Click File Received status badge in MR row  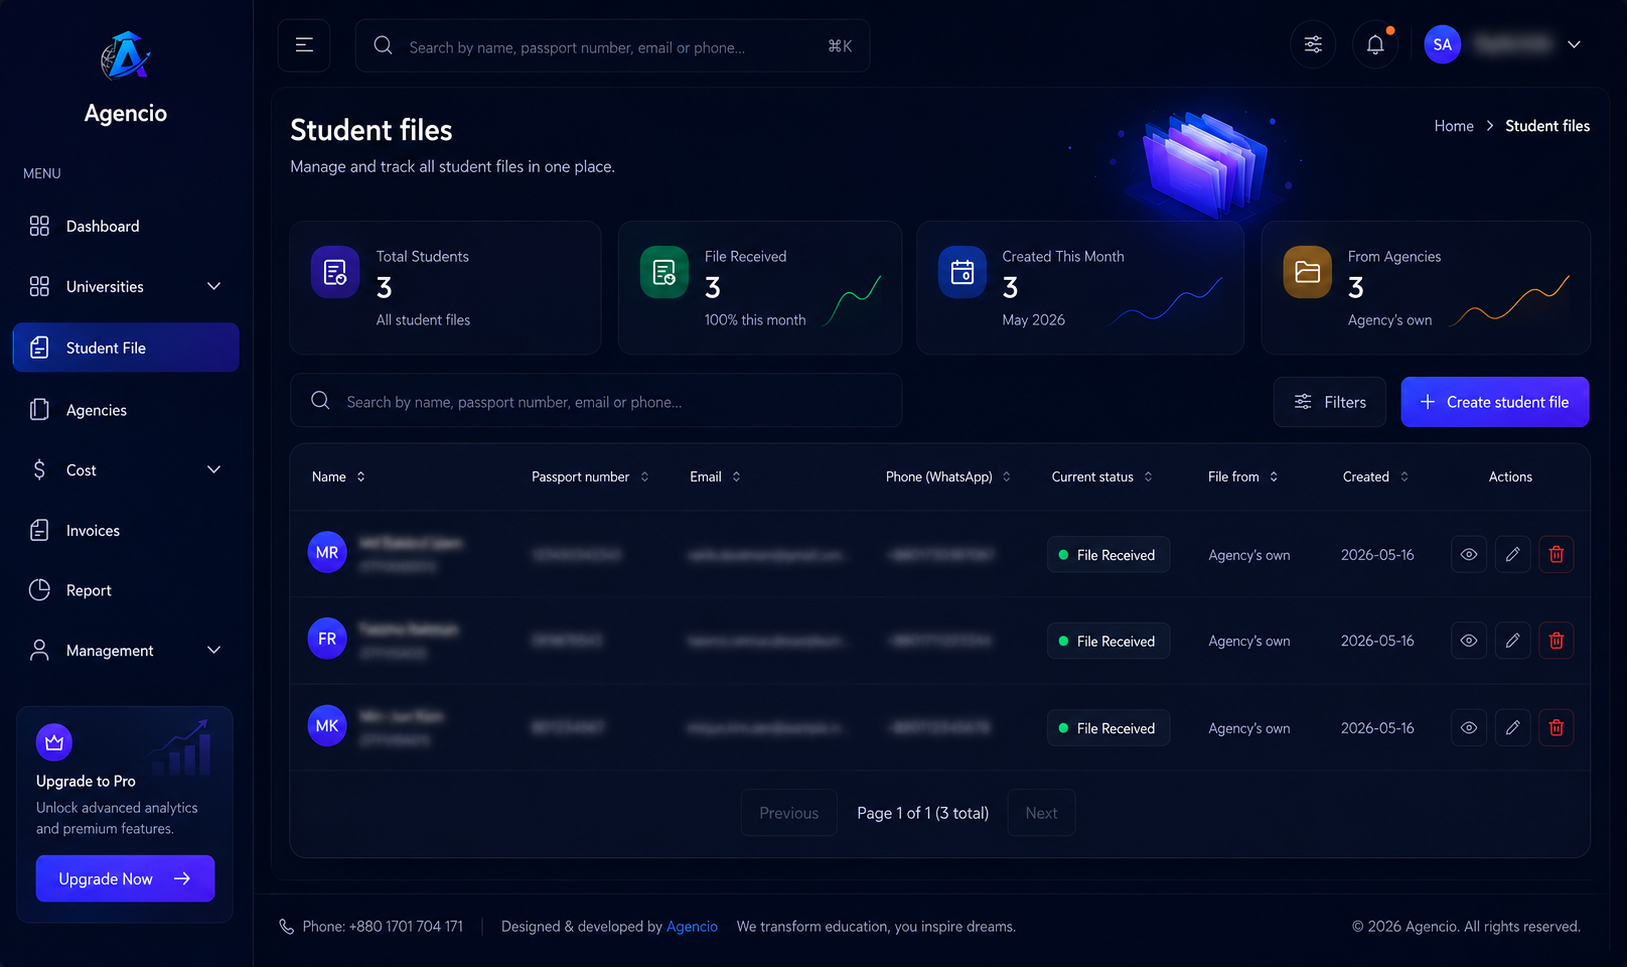[1108, 555]
